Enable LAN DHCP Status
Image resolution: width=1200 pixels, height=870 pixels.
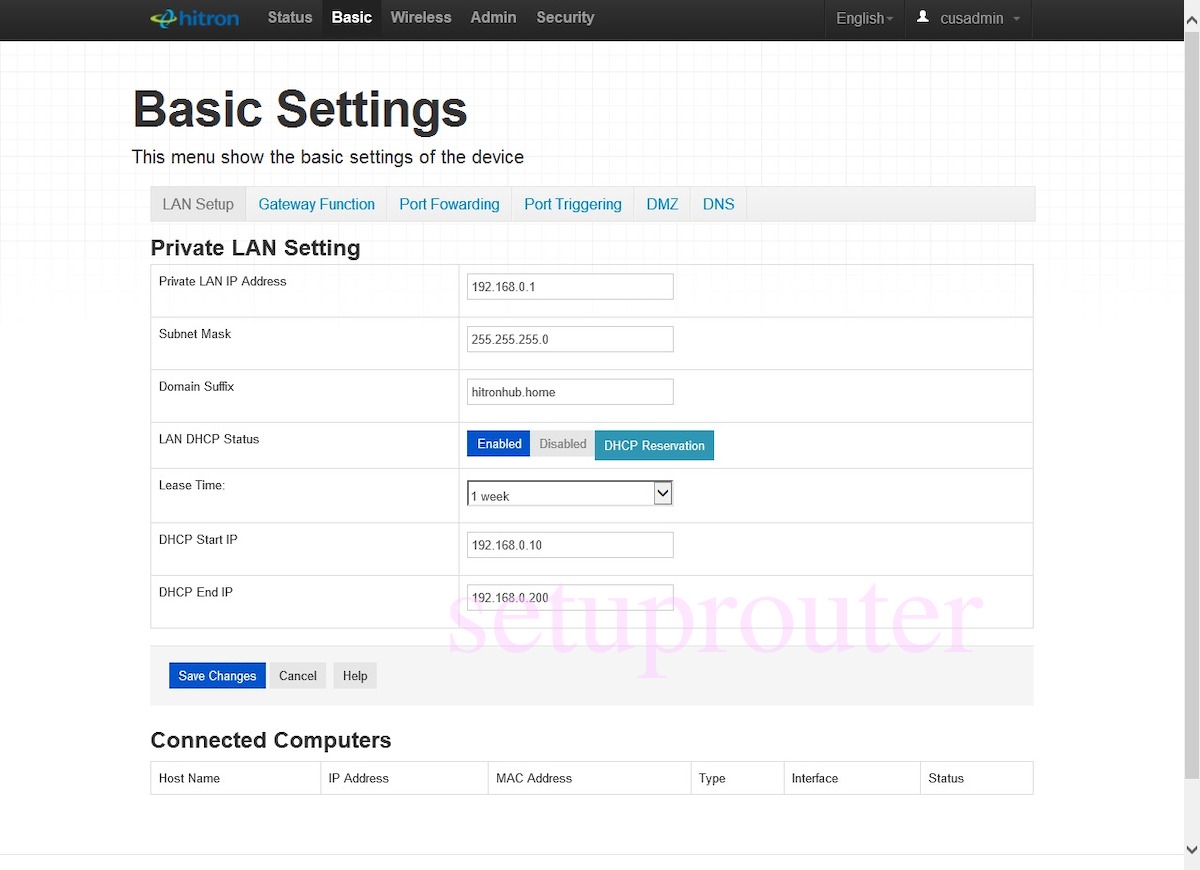[x=498, y=443]
